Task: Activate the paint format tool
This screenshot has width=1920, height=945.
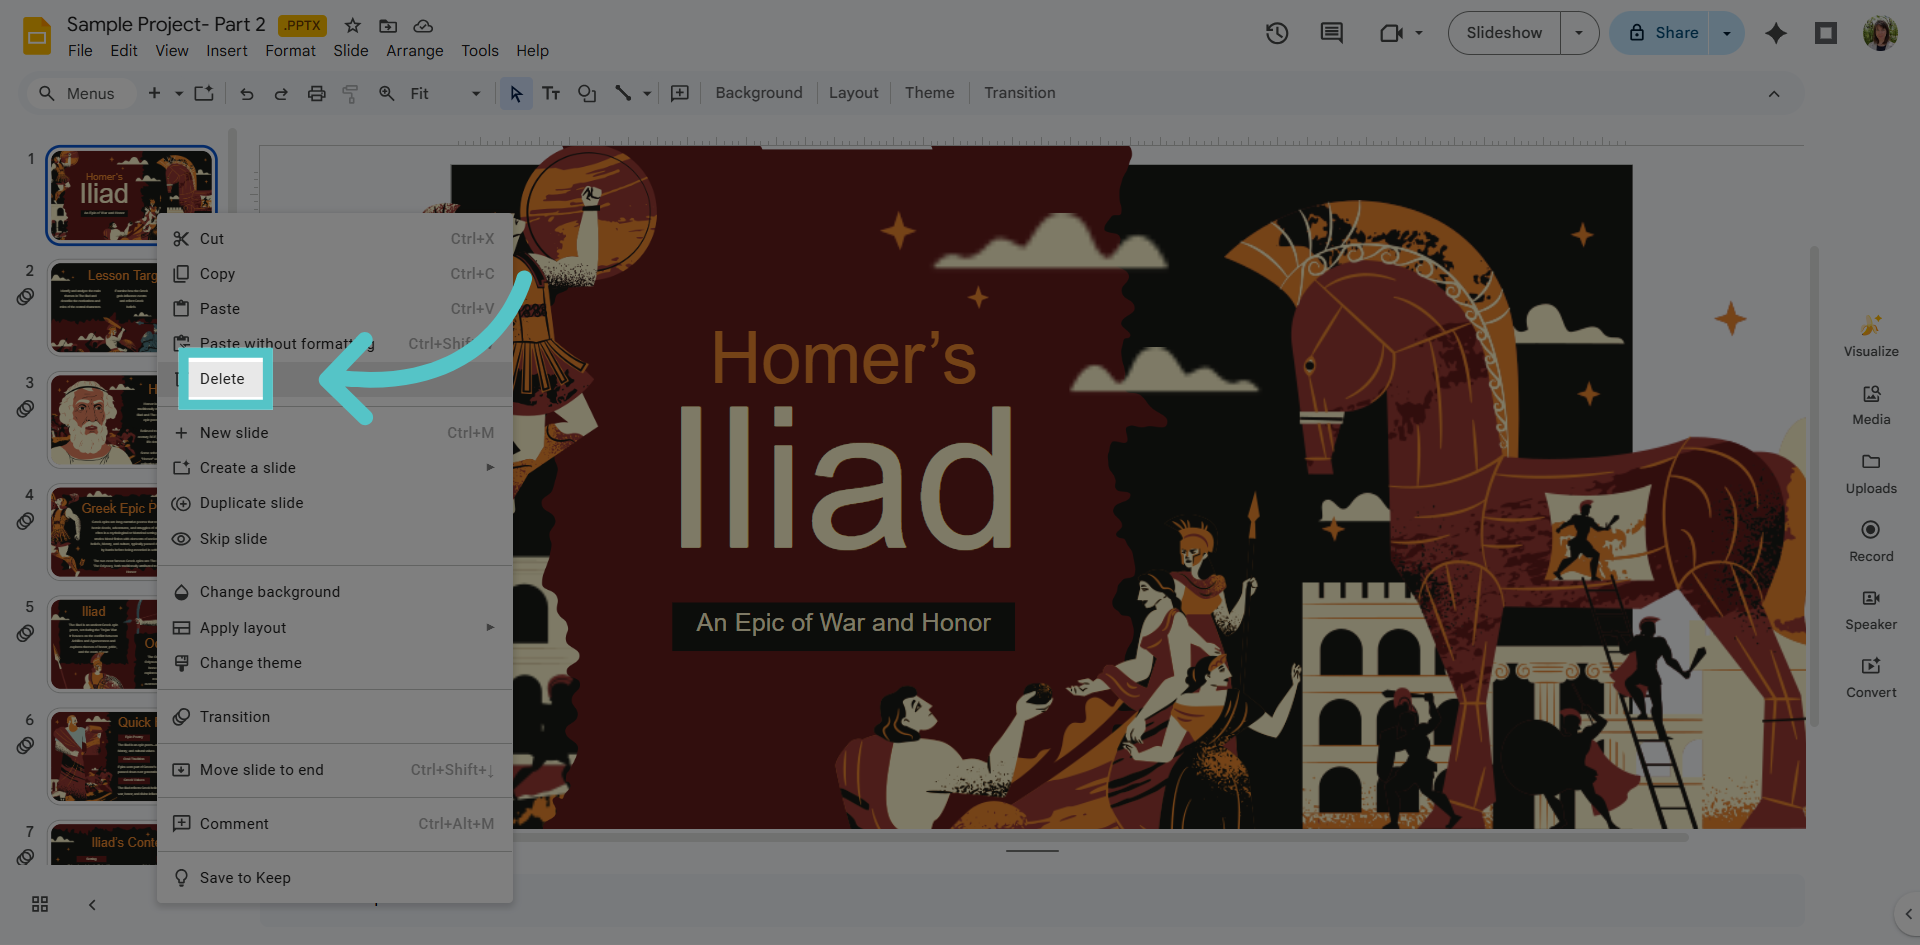Action: click(351, 93)
